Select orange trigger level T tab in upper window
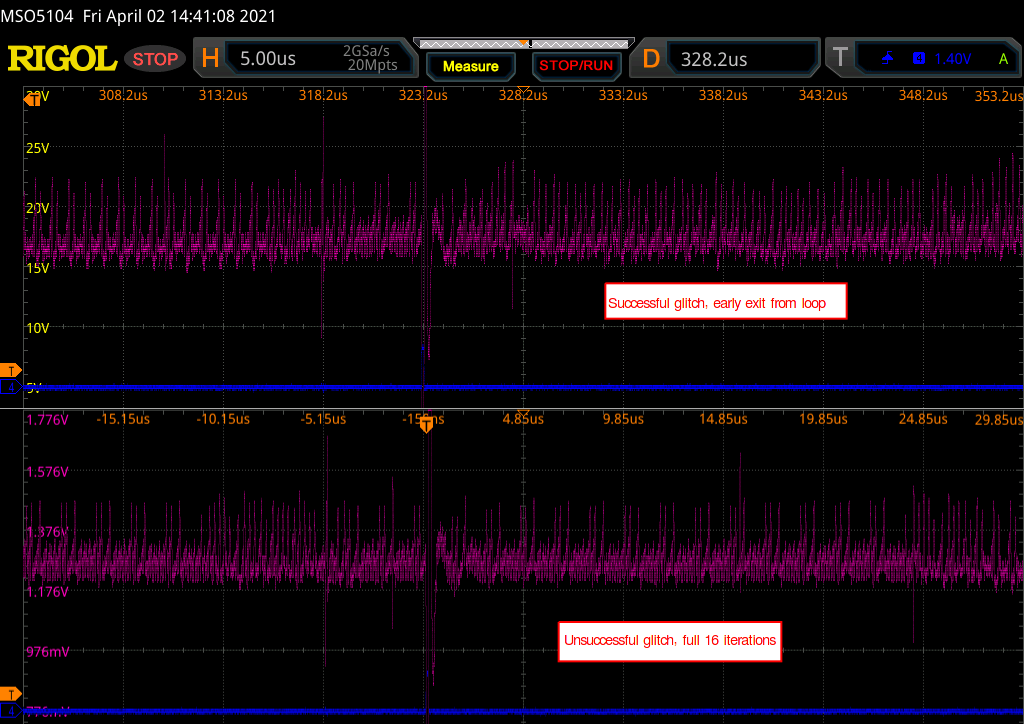 point(11,370)
